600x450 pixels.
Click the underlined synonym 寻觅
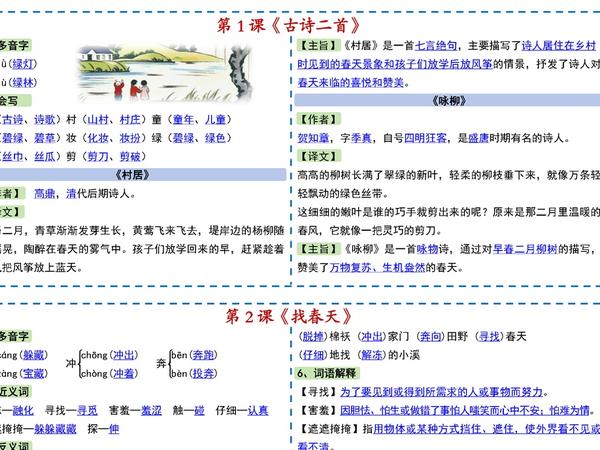click(87, 411)
